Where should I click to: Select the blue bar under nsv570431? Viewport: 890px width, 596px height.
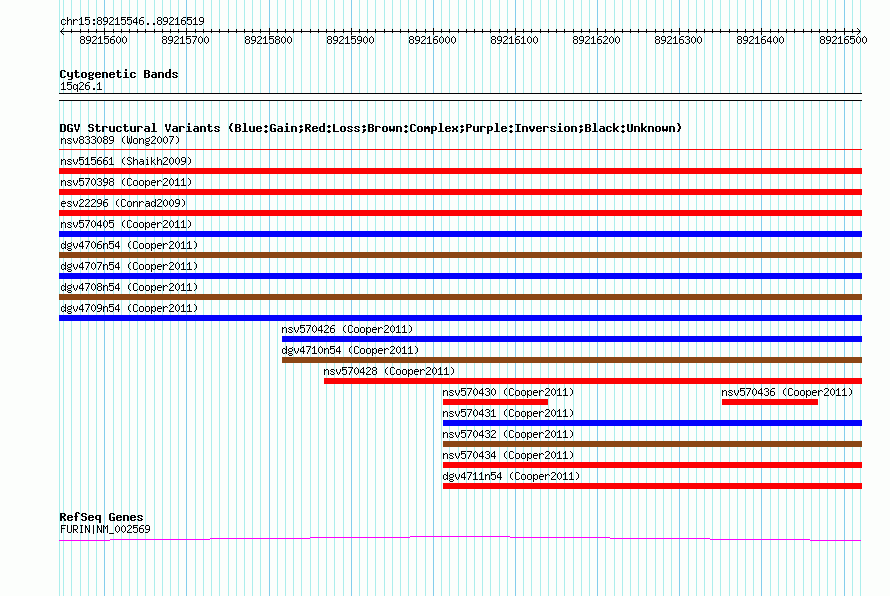click(652, 423)
